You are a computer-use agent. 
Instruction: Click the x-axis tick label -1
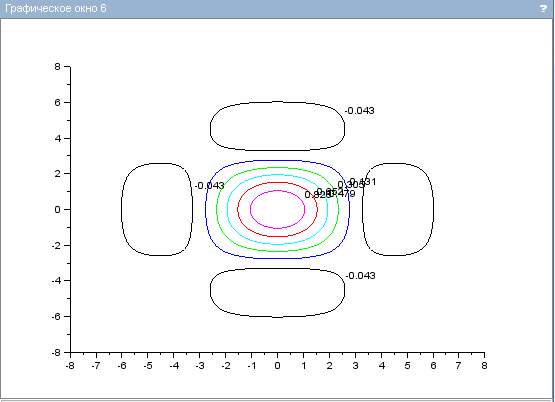(x=251, y=366)
